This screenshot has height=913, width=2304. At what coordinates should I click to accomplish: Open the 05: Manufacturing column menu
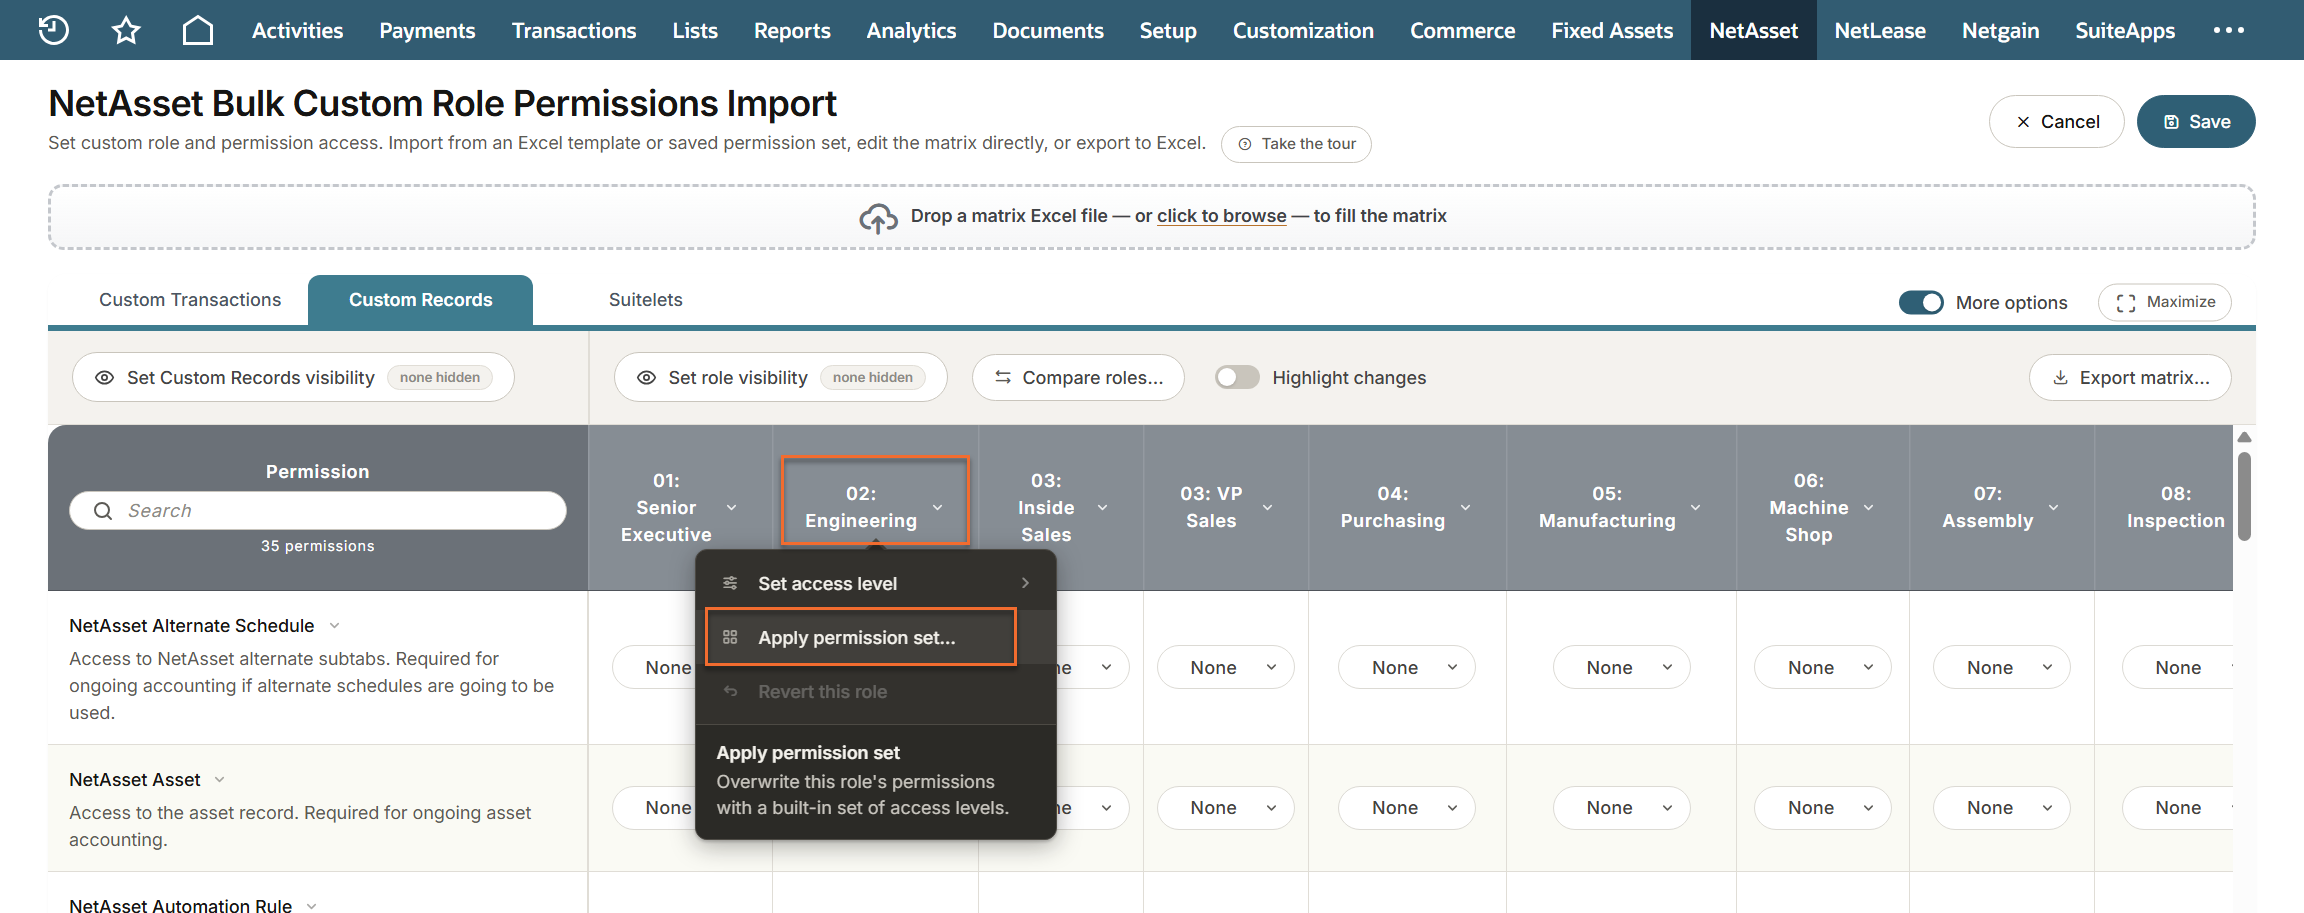tap(1695, 508)
